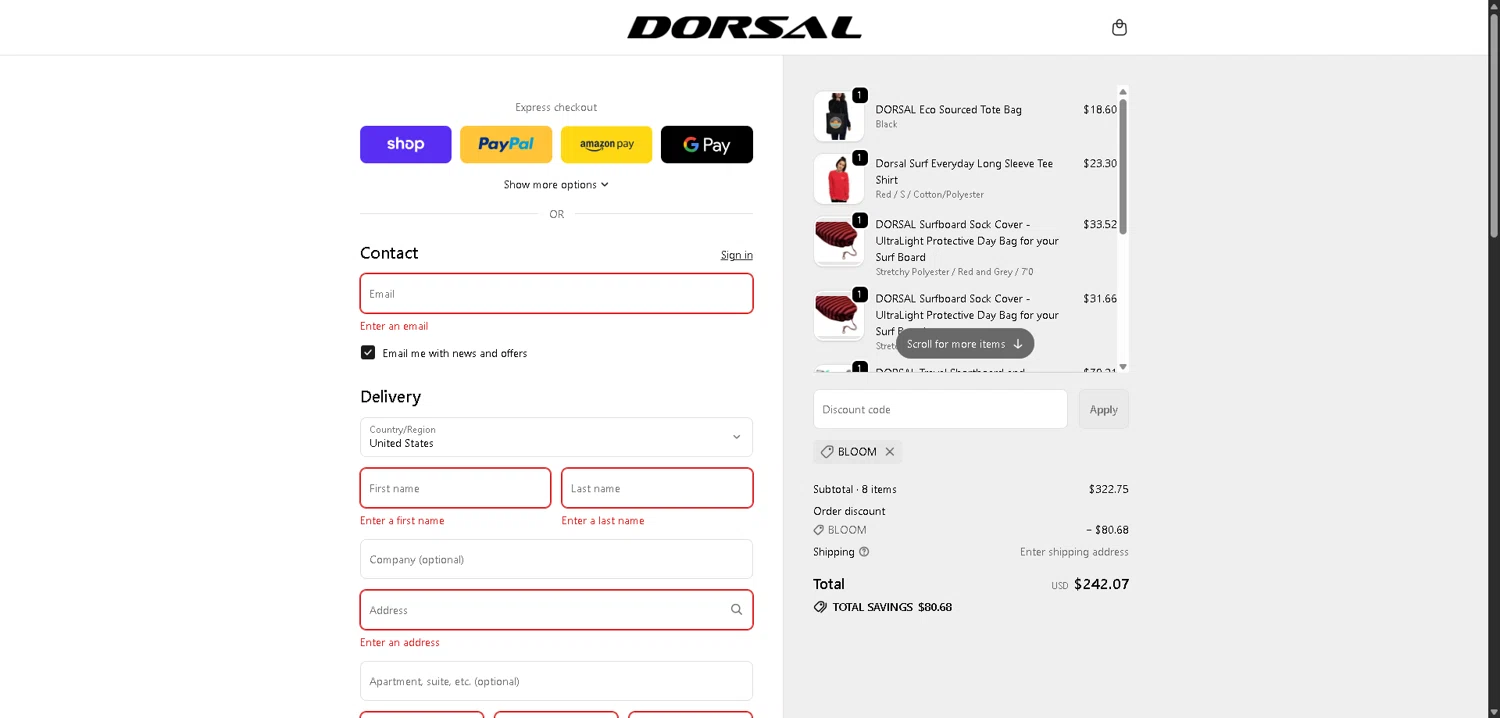Click 'DORSAL Eco Sourced Tote Bag' text
This screenshot has width=1500, height=718.
point(948,110)
